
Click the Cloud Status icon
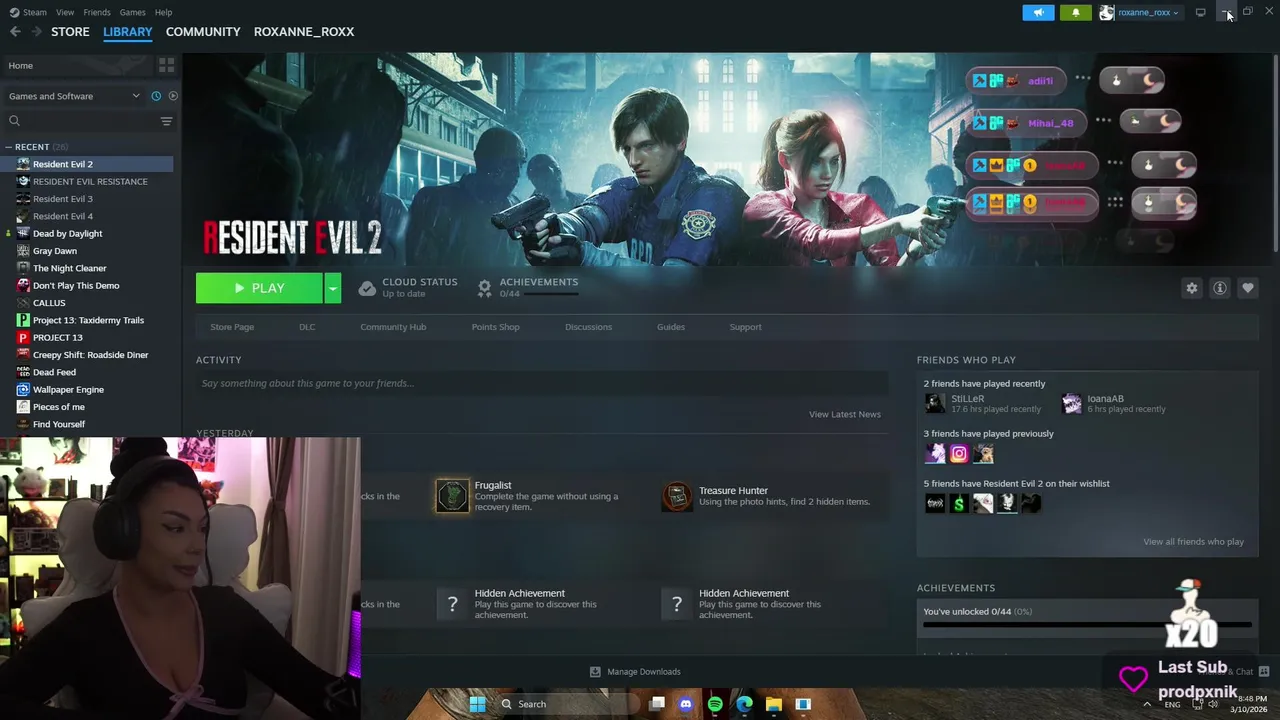pos(367,288)
